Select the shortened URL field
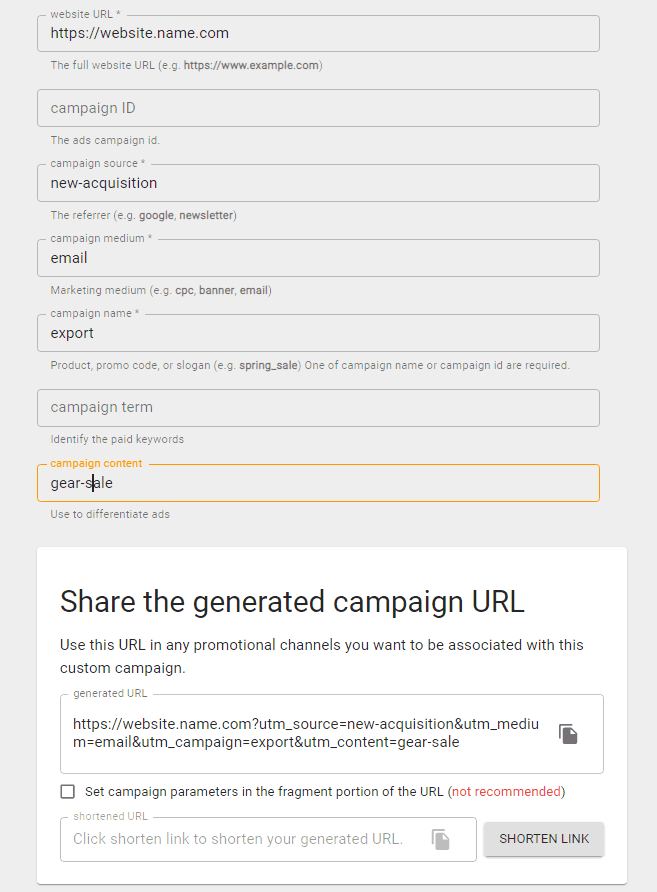 tap(240, 839)
